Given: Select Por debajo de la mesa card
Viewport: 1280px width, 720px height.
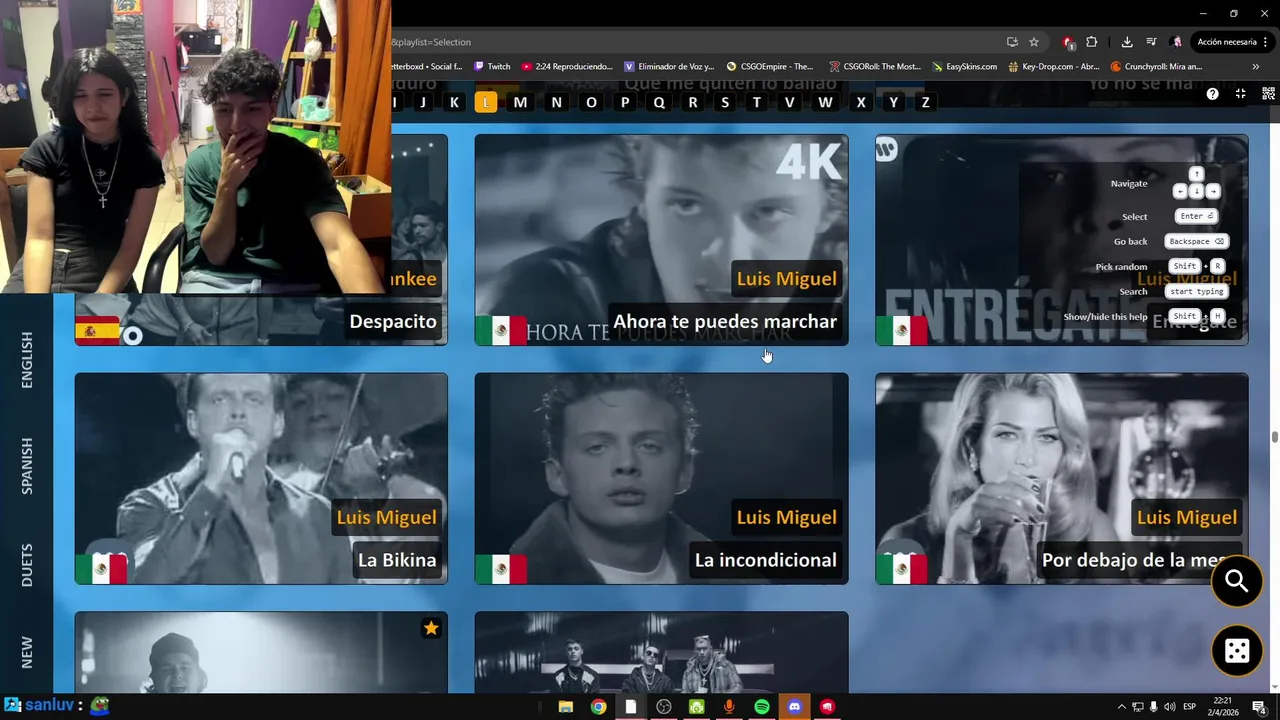Looking at the screenshot, I should pos(1062,479).
